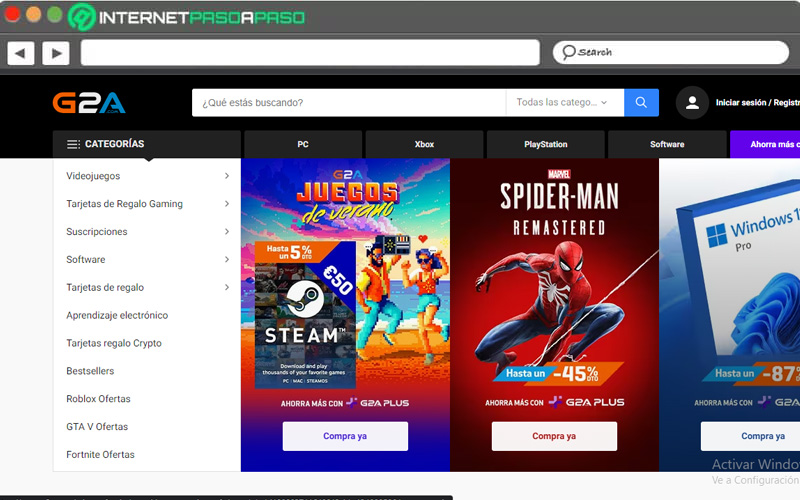This screenshot has height=500, width=800.
Task: Click the Windows logo on the product box
Action: 716,236
